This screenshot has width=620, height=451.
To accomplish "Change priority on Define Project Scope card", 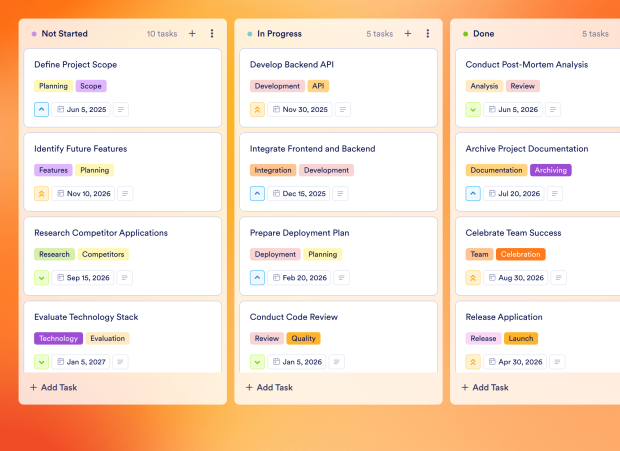I will click(41, 109).
